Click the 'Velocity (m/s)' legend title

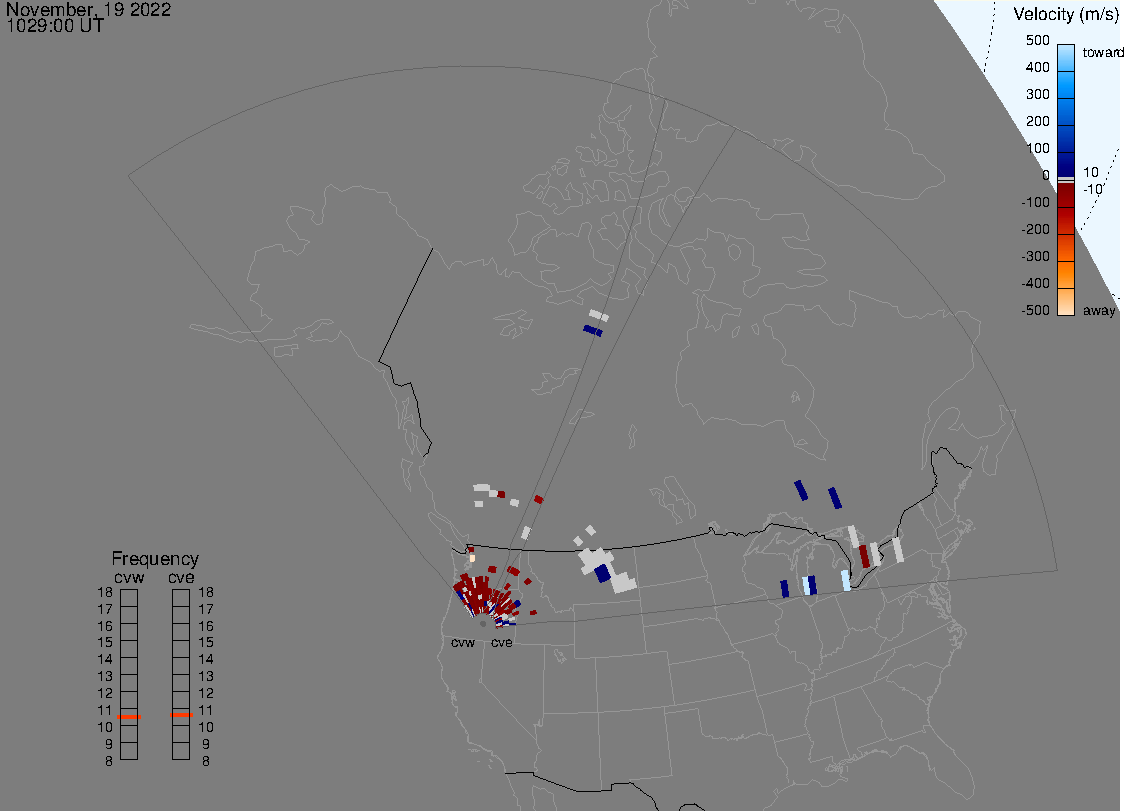click(x=1066, y=14)
